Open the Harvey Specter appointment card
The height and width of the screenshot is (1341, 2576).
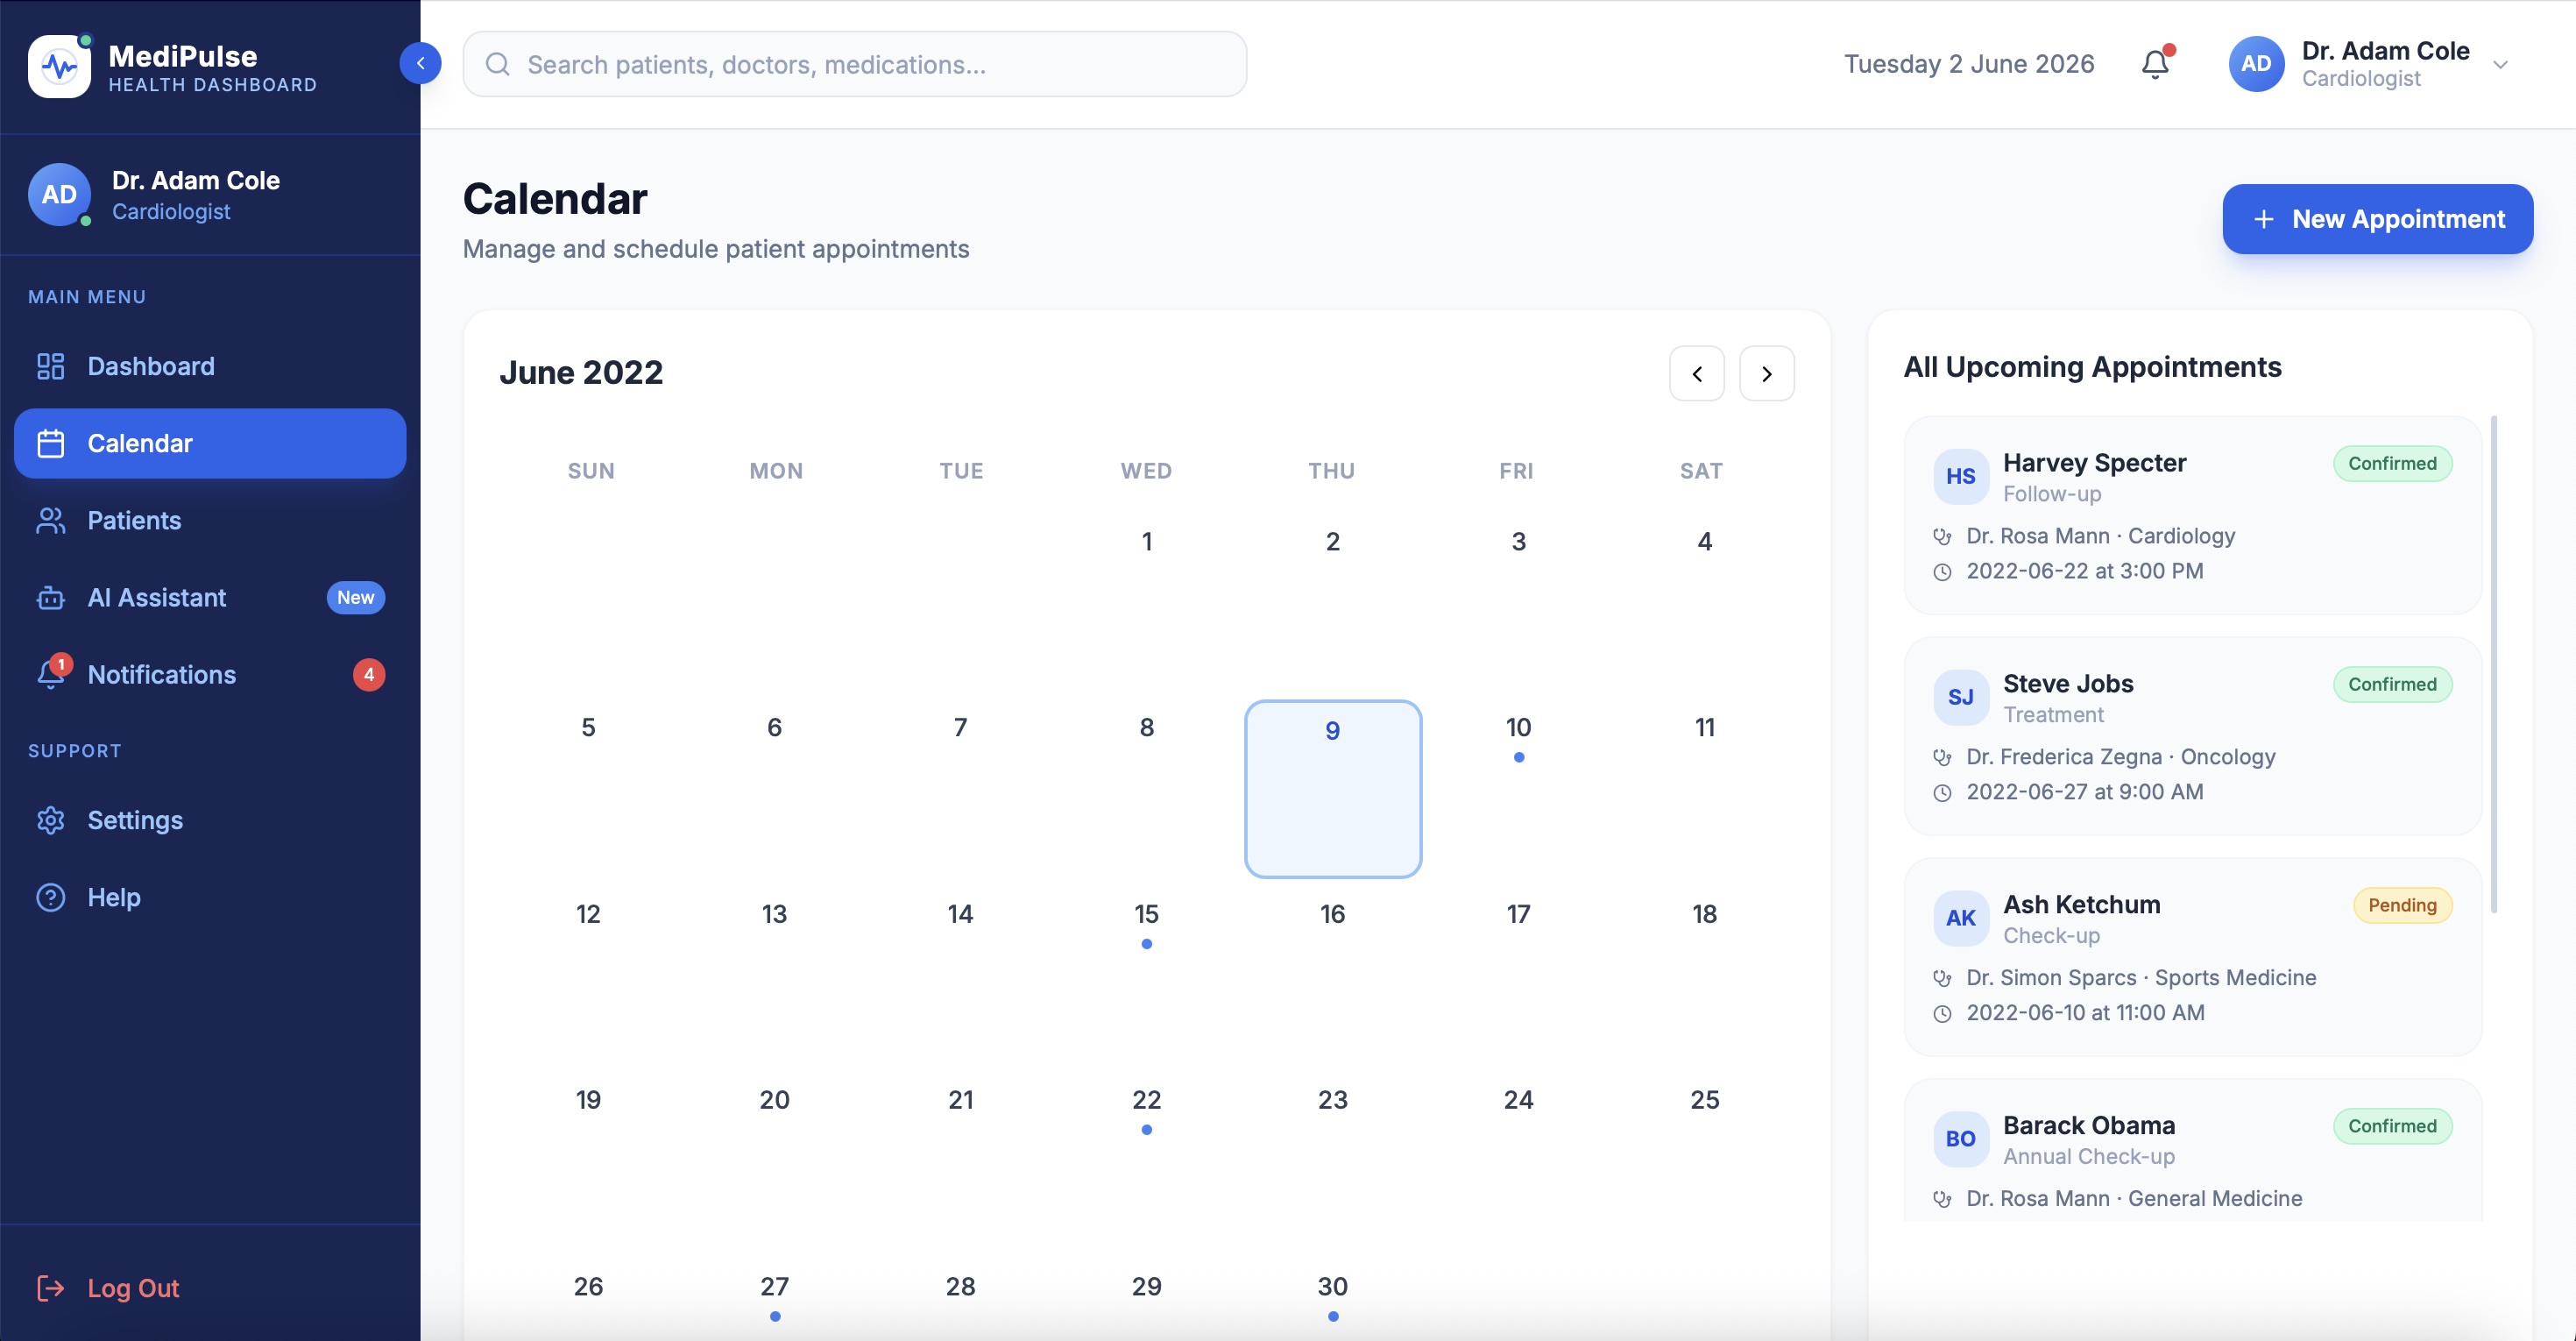tap(2192, 515)
